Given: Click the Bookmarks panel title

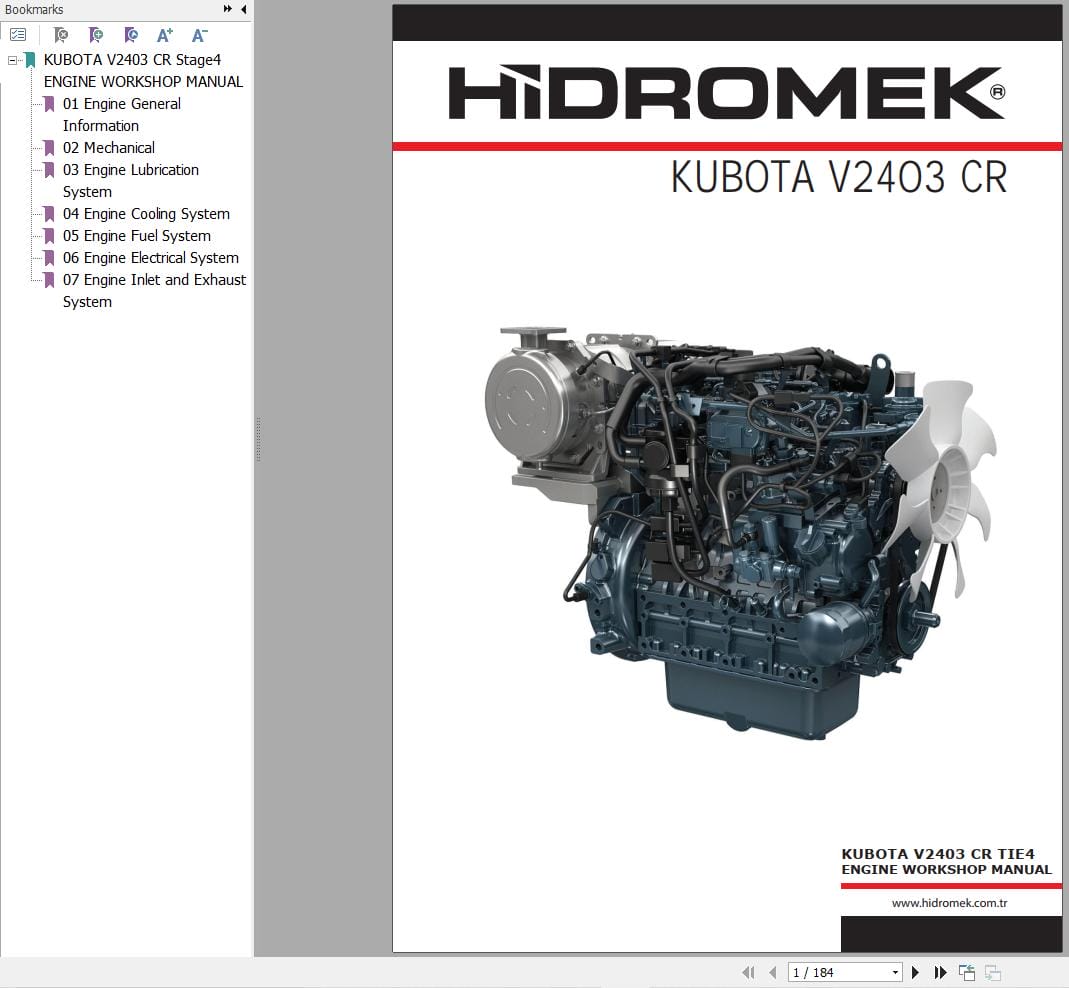Looking at the screenshot, I should 34,10.
